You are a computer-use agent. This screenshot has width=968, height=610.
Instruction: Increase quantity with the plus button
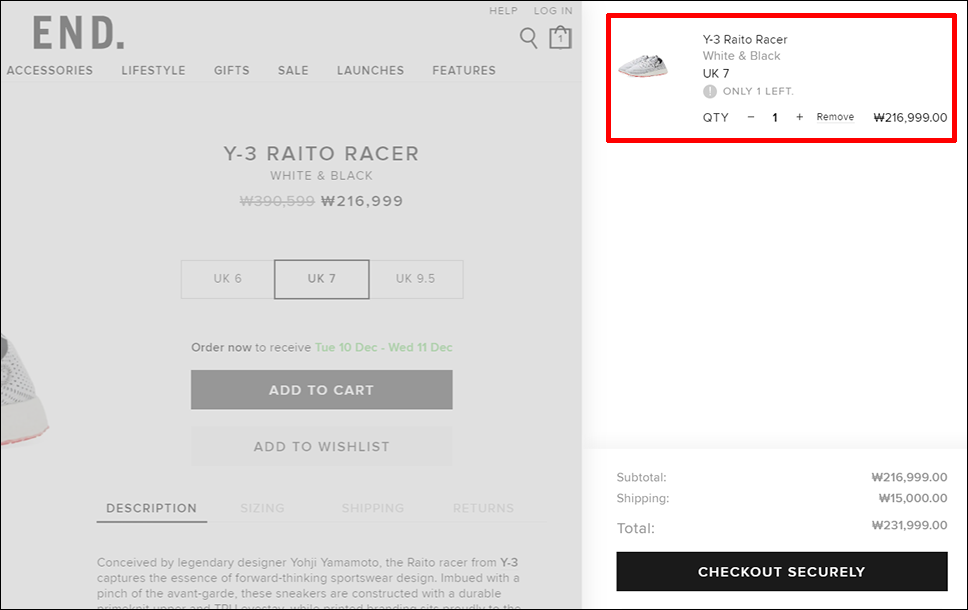tap(799, 117)
